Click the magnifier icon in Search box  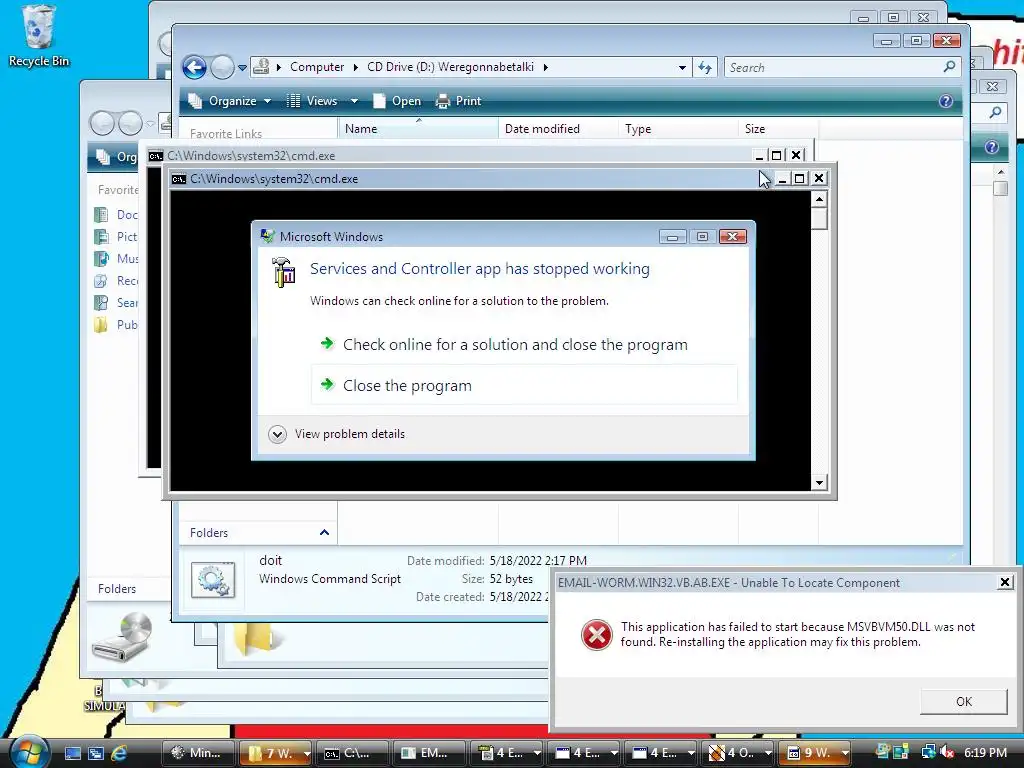tap(950, 67)
